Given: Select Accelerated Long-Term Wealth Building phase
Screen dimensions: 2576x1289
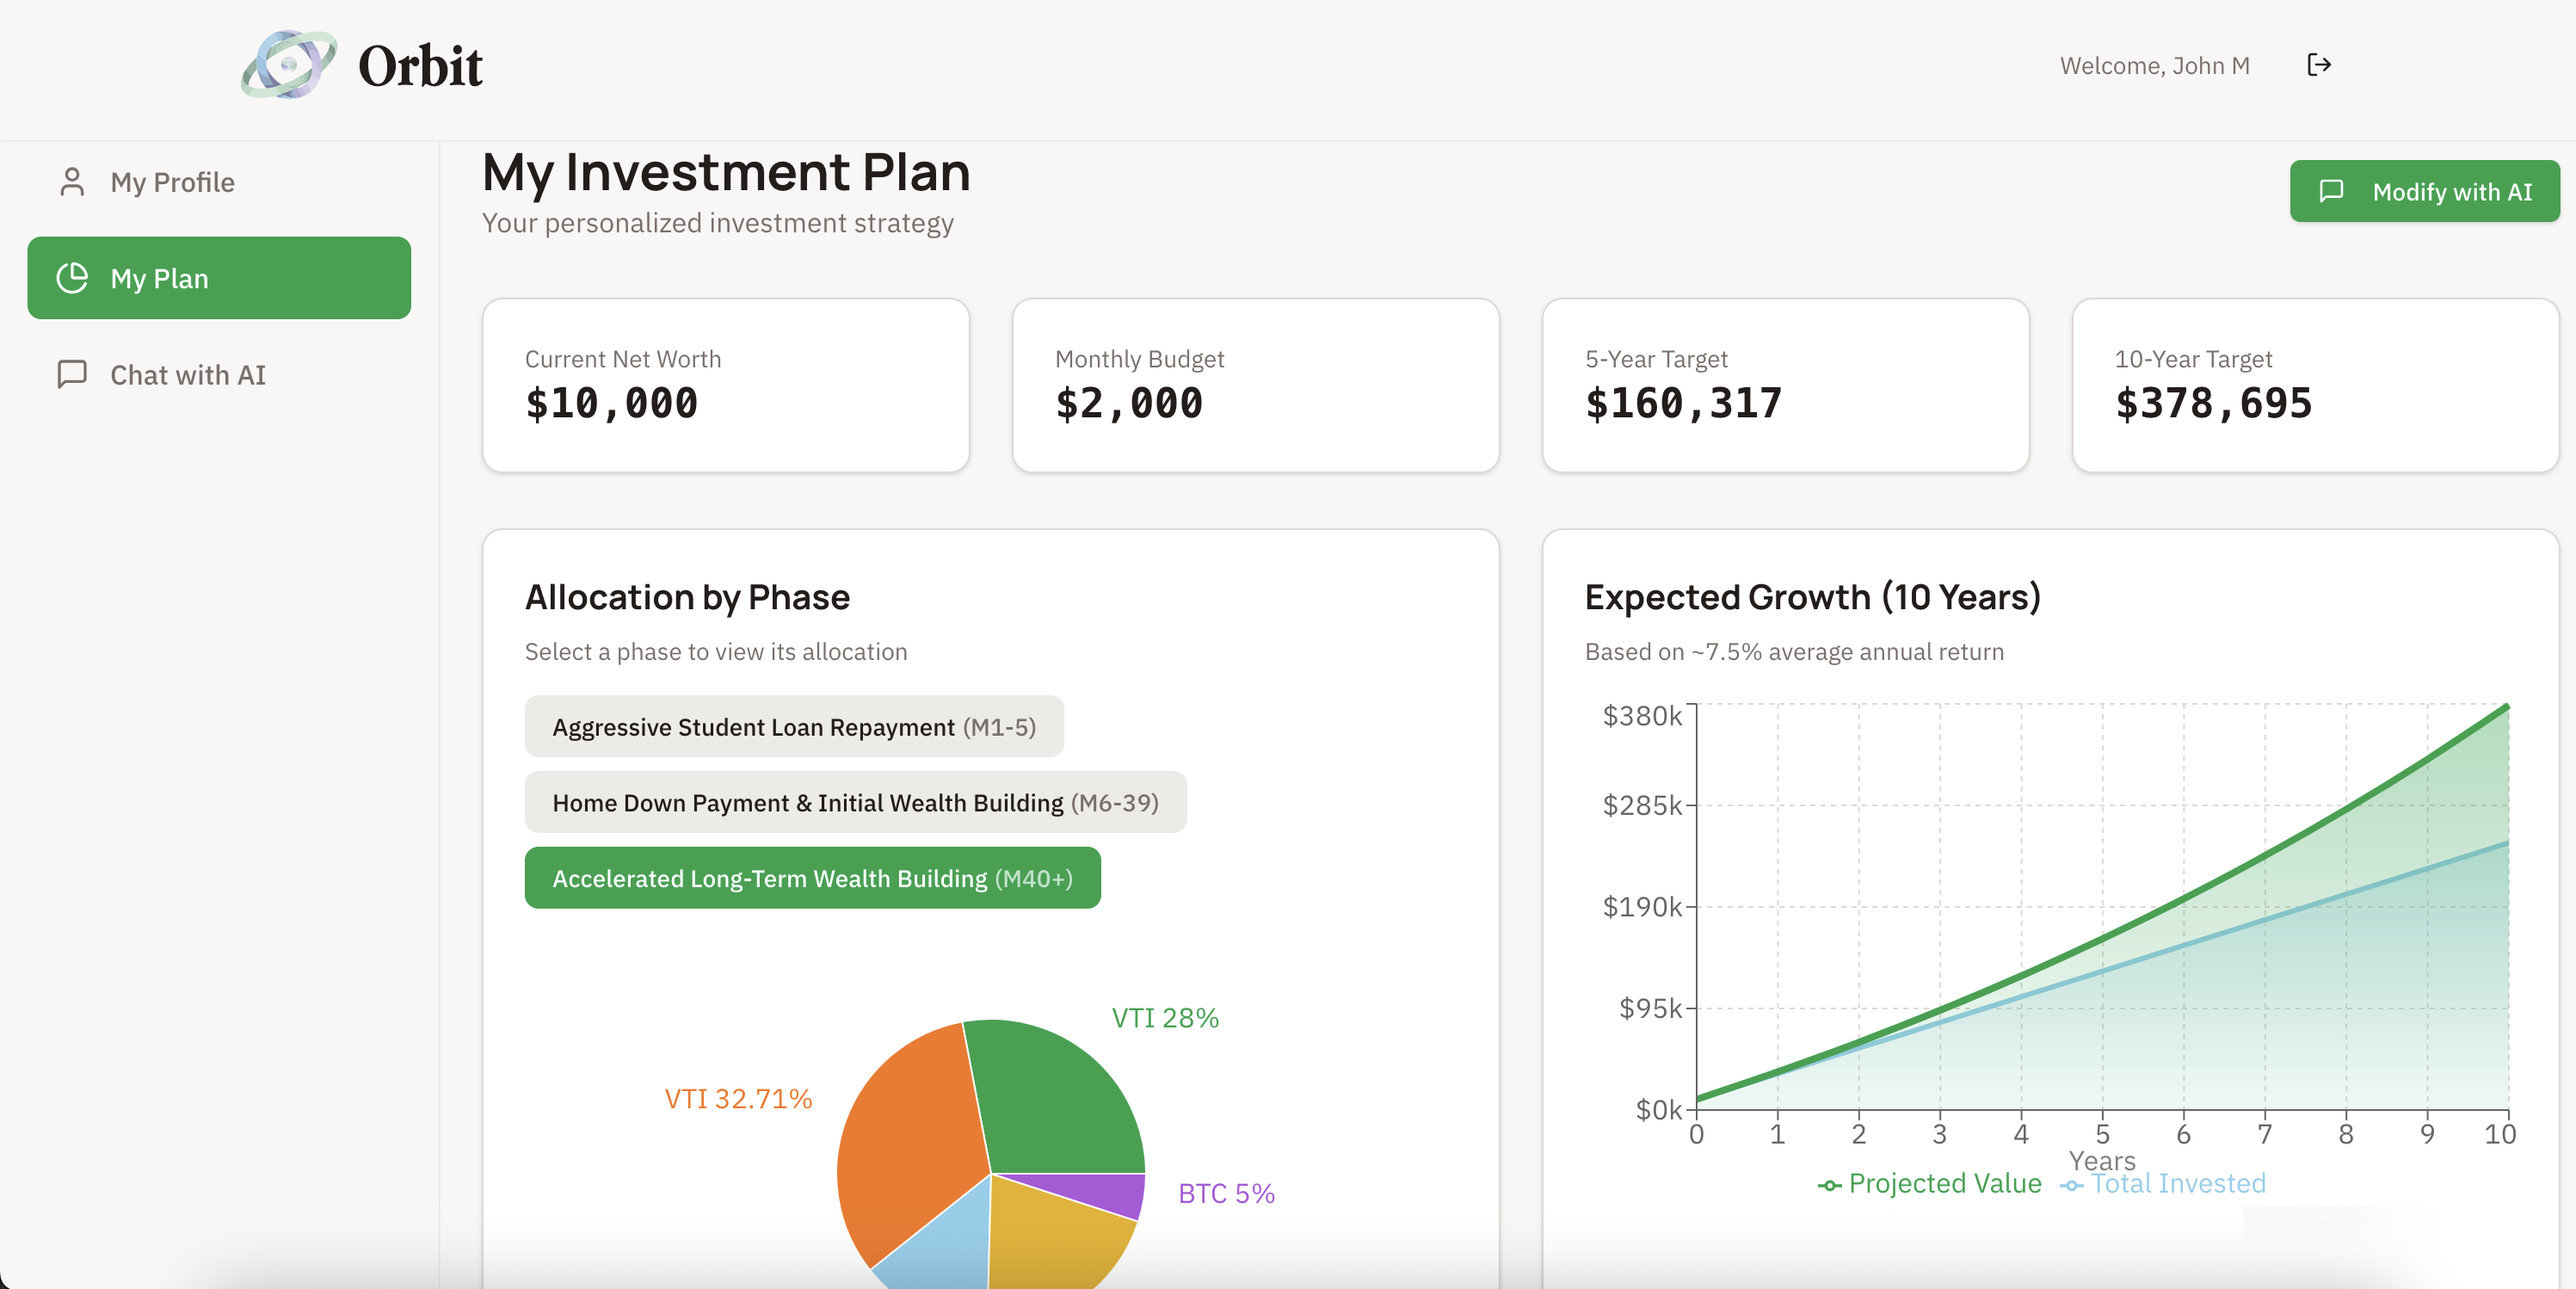Looking at the screenshot, I should pyautogui.click(x=812, y=878).
